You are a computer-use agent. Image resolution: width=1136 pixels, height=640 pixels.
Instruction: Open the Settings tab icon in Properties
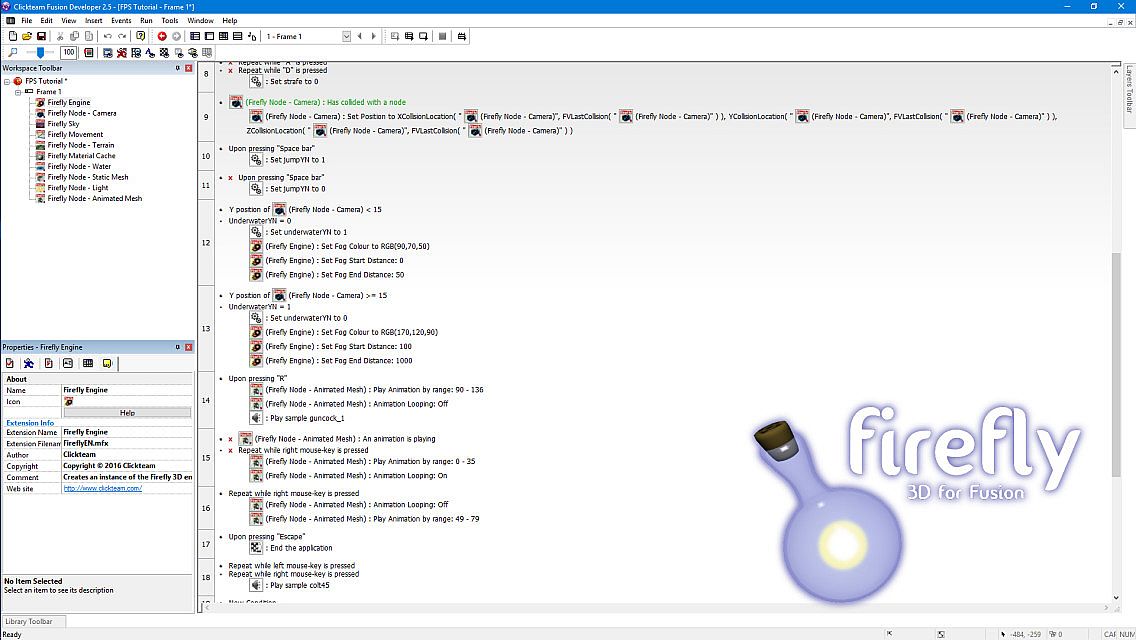tap(10, 363)
